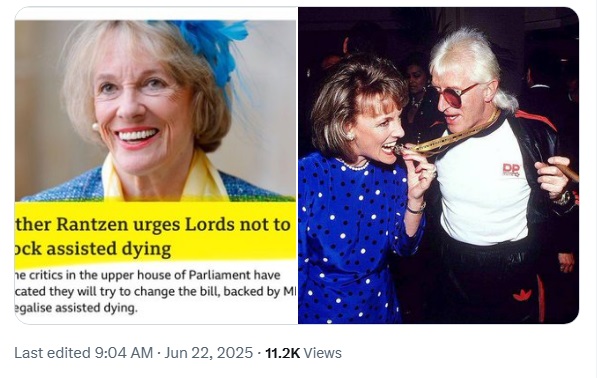Viewport: 597px width, 378px height.
Task: Click the 'upper house of Parliament' subtext line
Action: tap(147, 275)
